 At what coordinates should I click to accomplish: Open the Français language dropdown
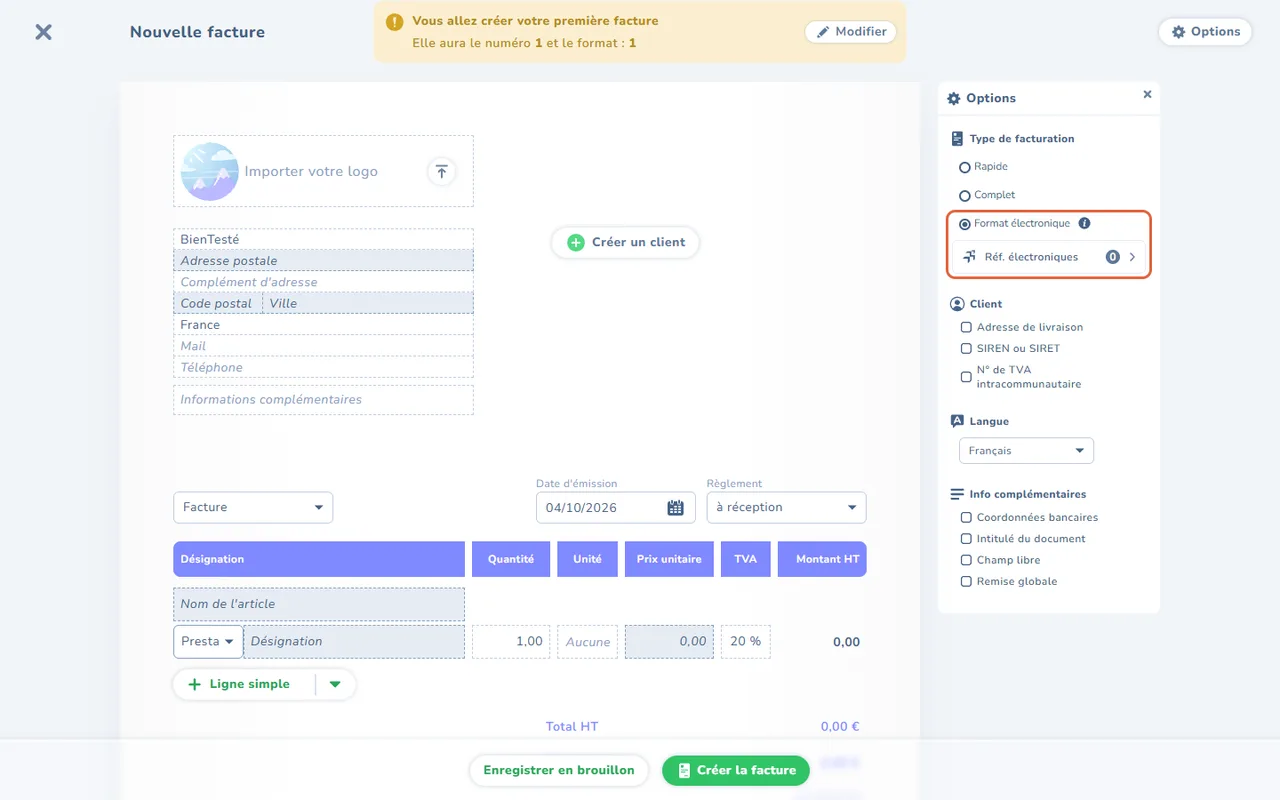coord(1026,451)
